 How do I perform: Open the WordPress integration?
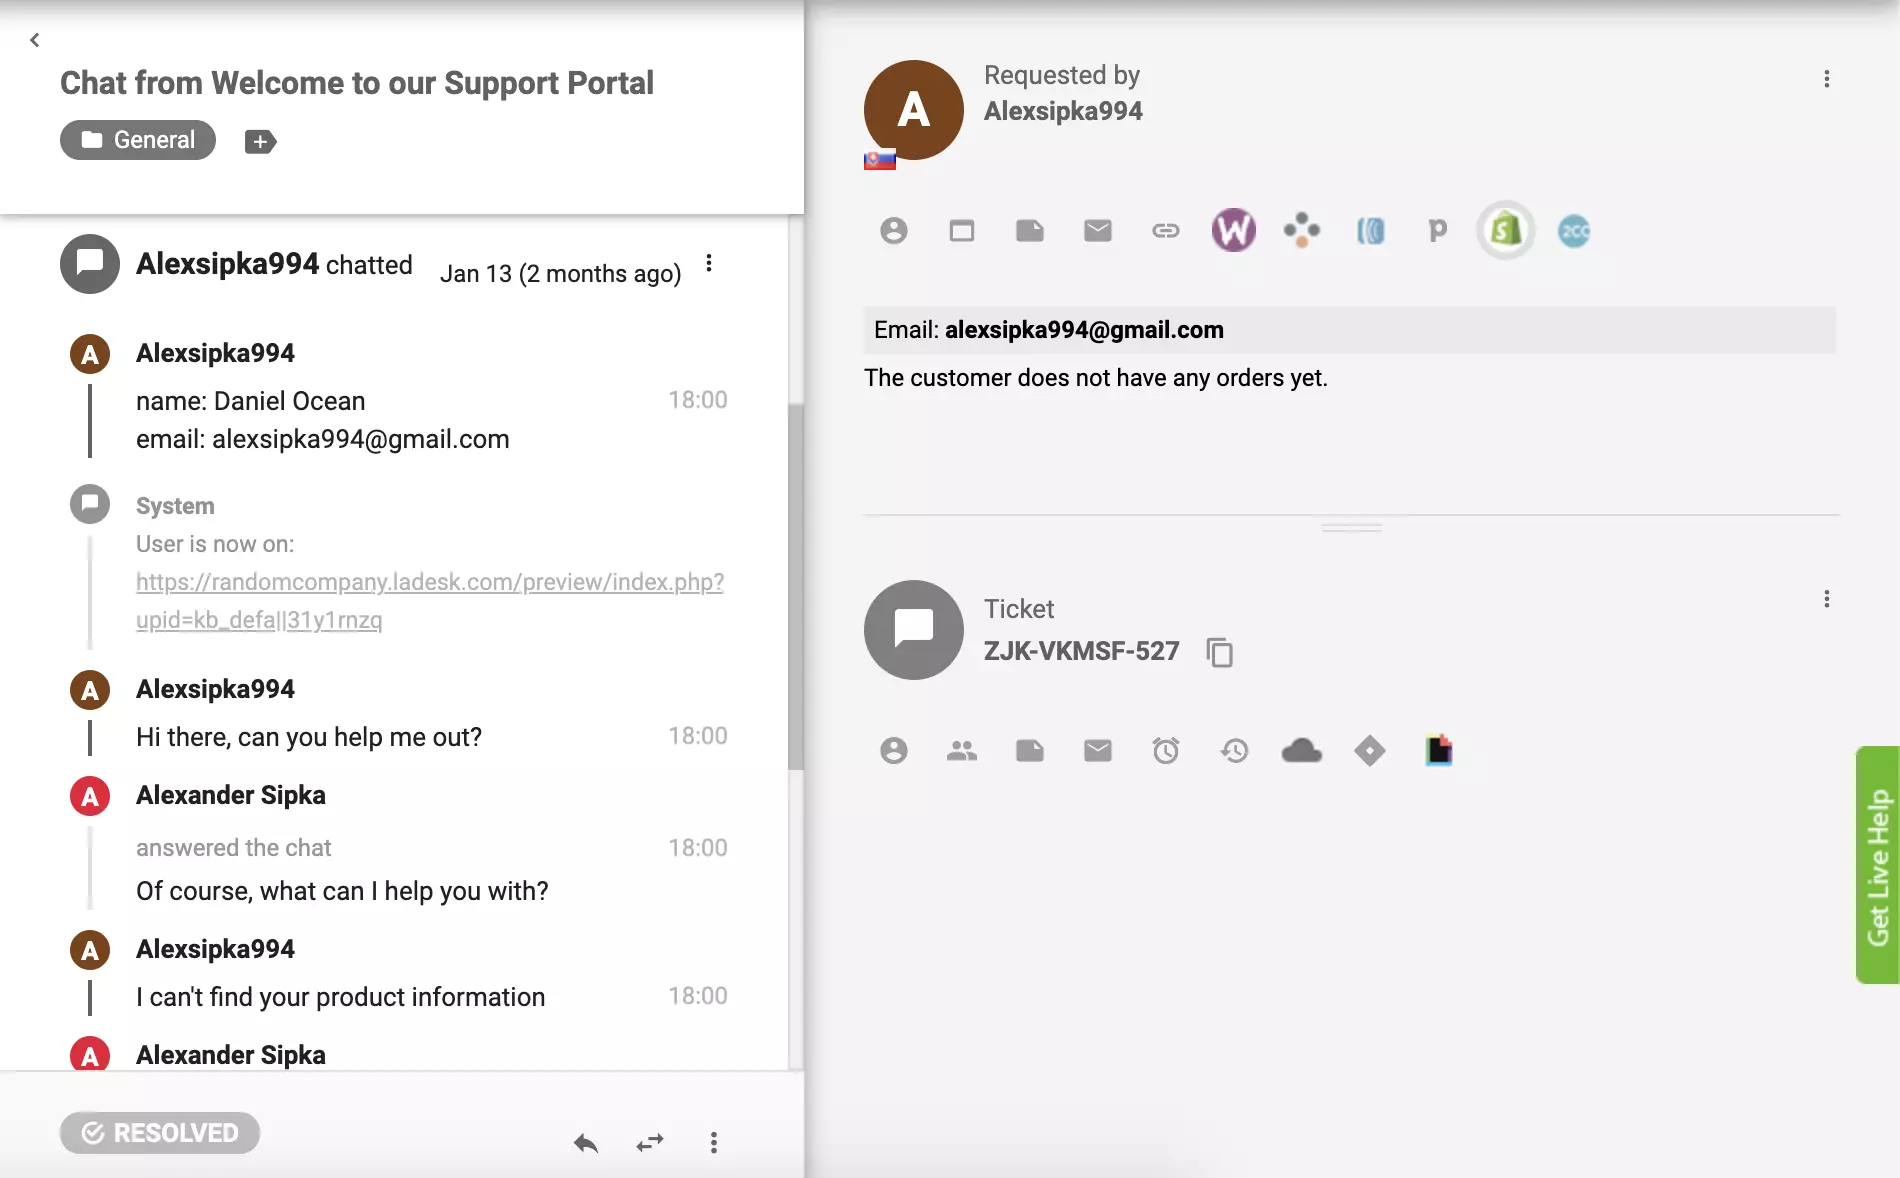[1233, 230]
